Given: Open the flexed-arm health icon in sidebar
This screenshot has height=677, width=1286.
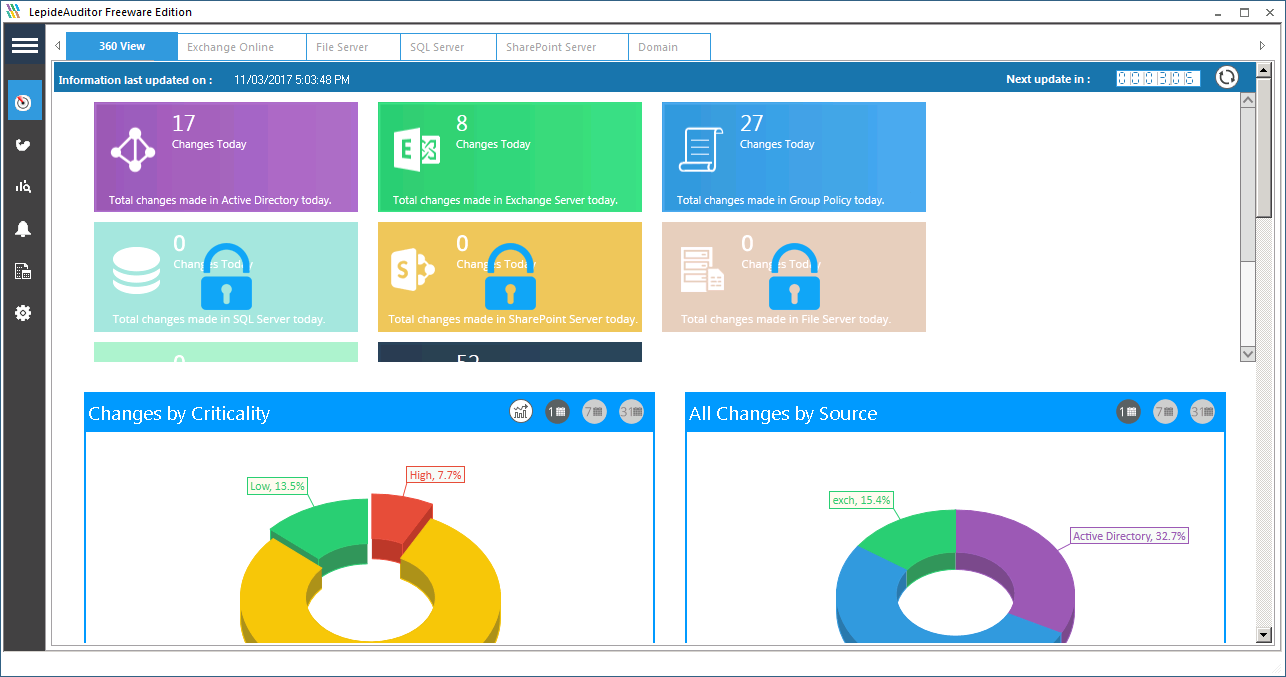Looking at the screenshot, I should (24, 145).
